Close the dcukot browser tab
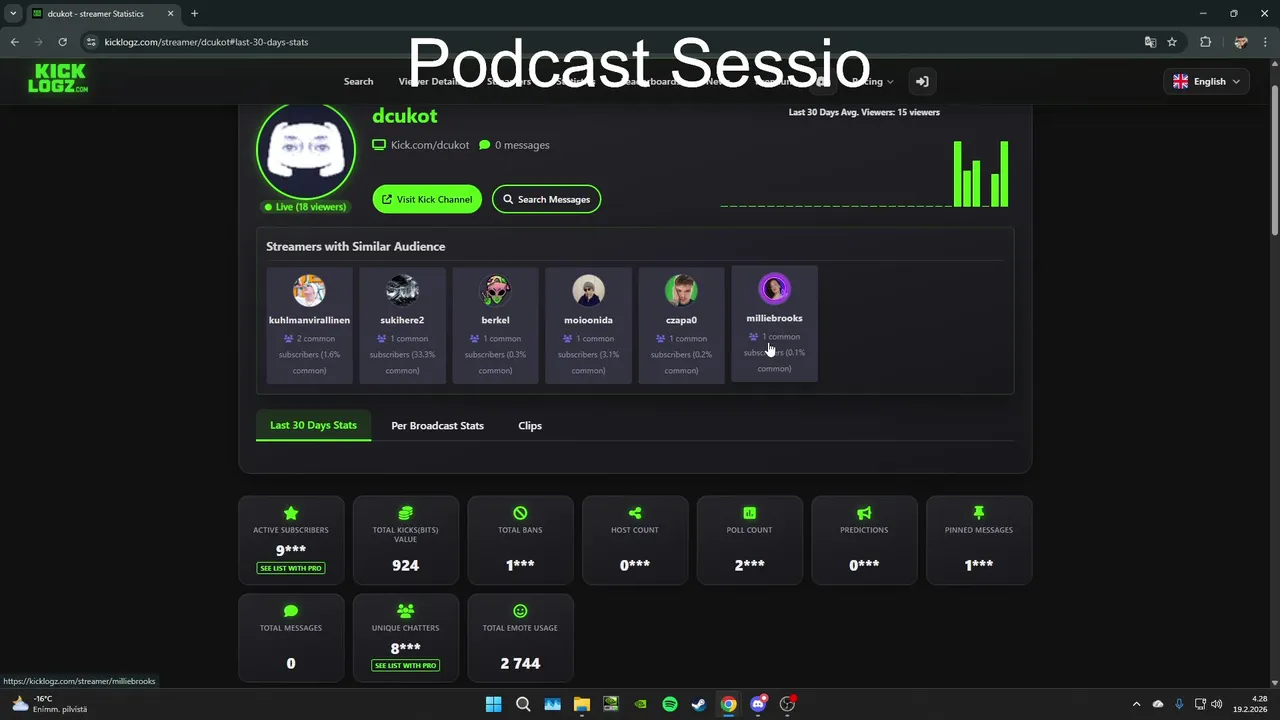1280x720 pixels. pyautogui.click(x=171, y=13)
